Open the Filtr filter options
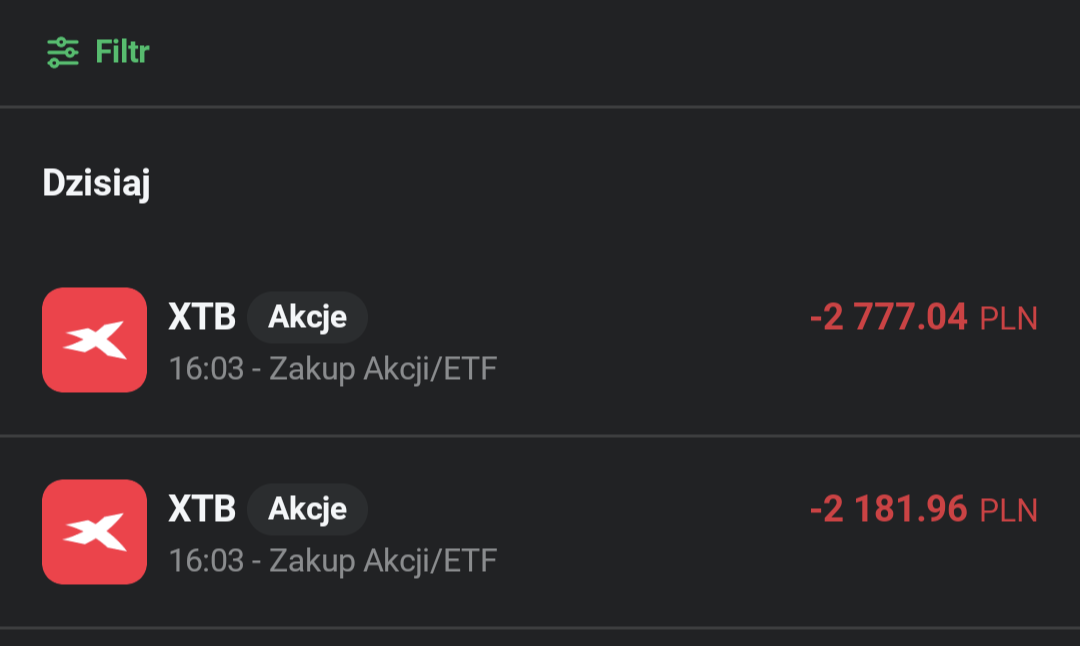The height and width of the screenshot is (646, 1080). click(122, 52)
